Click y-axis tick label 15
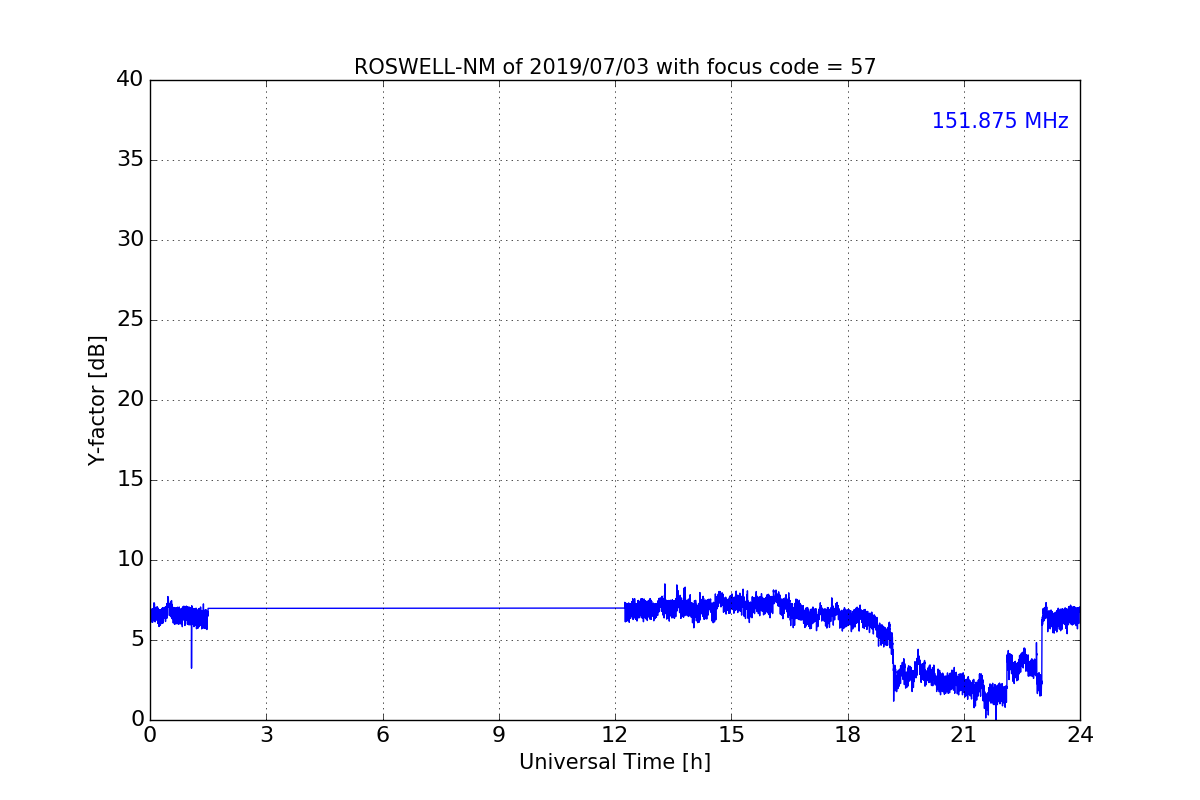This screenshot has width=1200, height=800. 130,480
